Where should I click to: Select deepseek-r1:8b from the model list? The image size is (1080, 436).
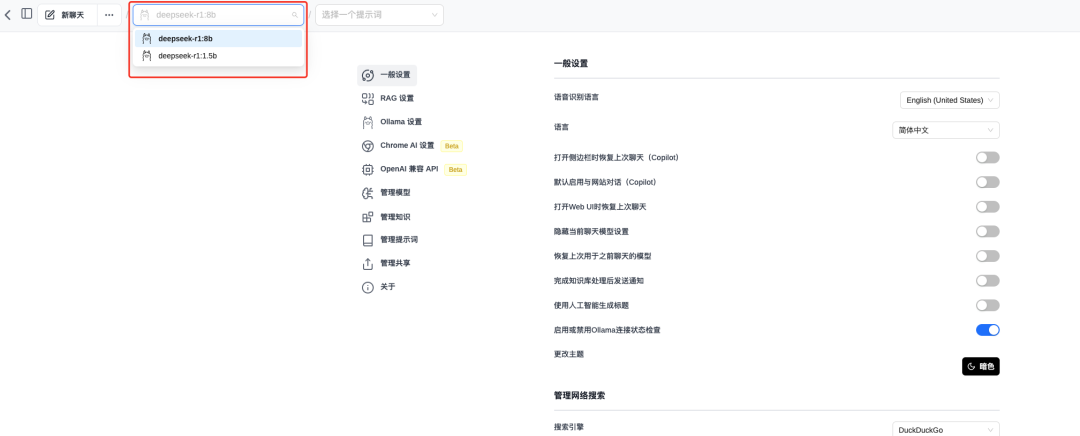[218, 39]
